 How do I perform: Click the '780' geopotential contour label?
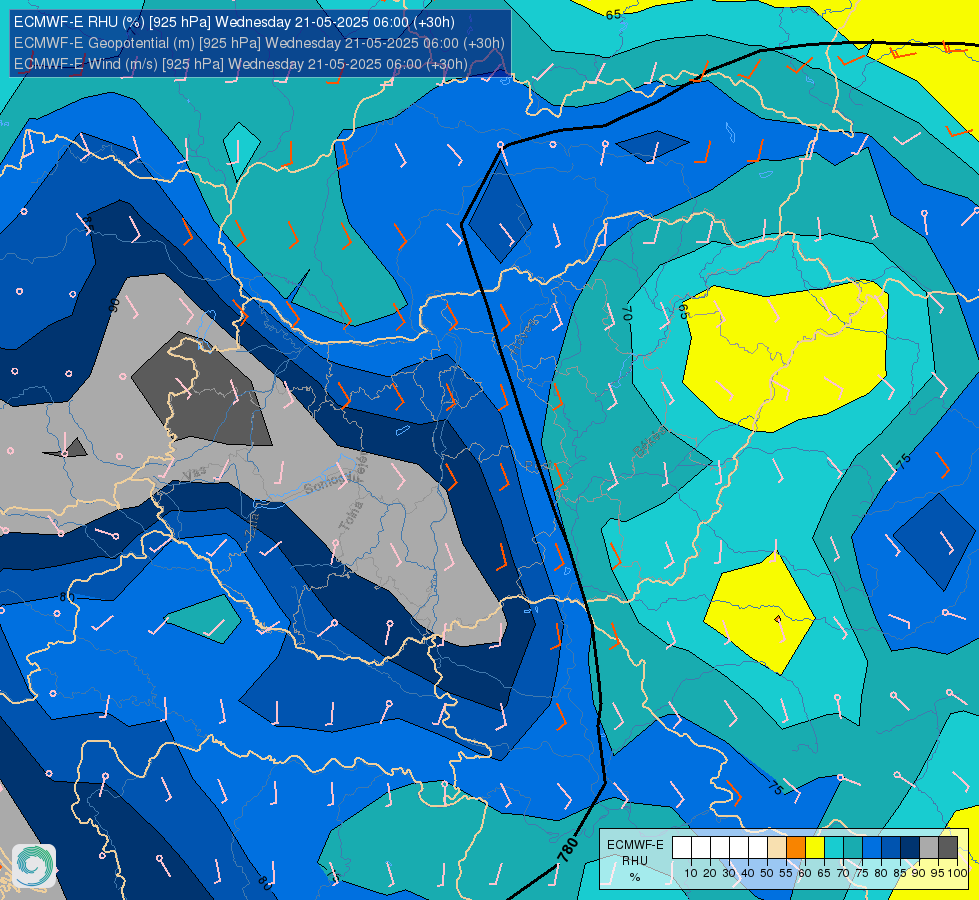coord(568,850)
